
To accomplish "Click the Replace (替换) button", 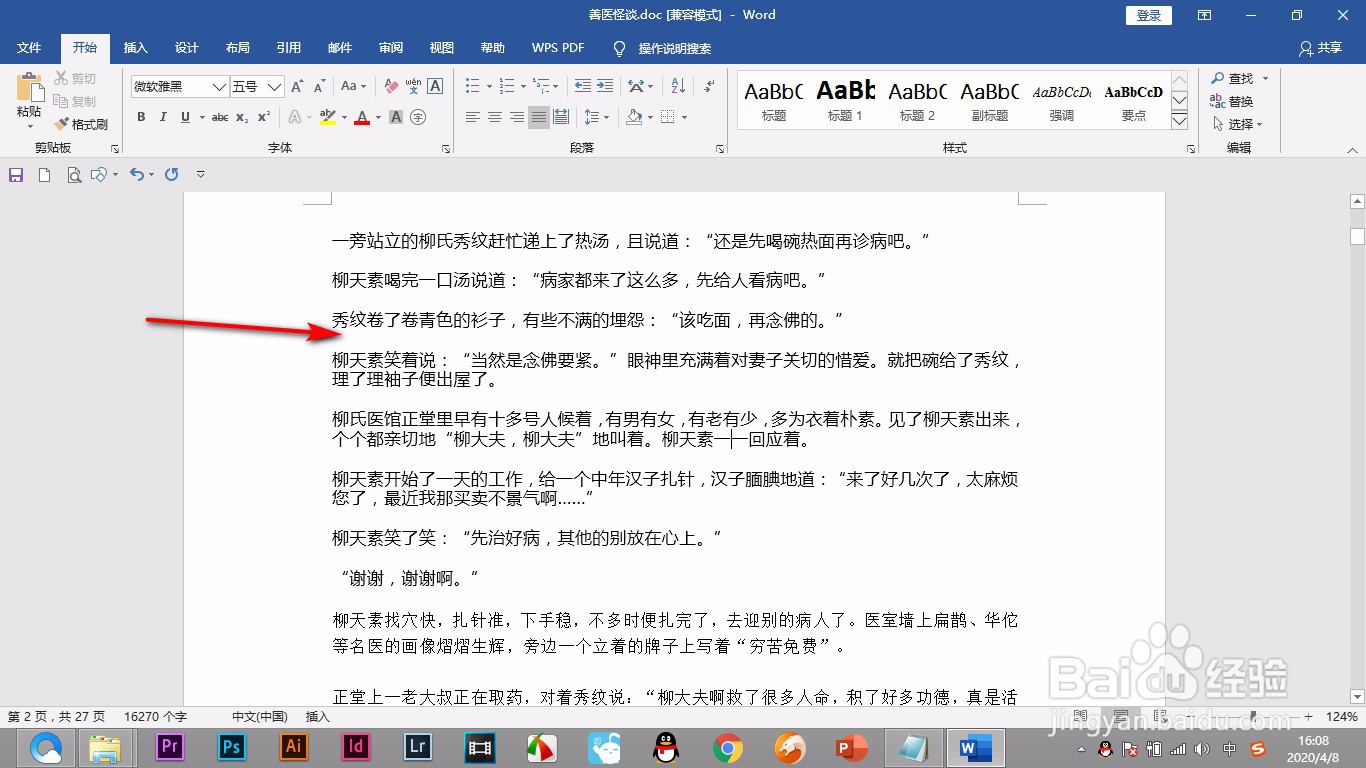I will pos(1232,101).
